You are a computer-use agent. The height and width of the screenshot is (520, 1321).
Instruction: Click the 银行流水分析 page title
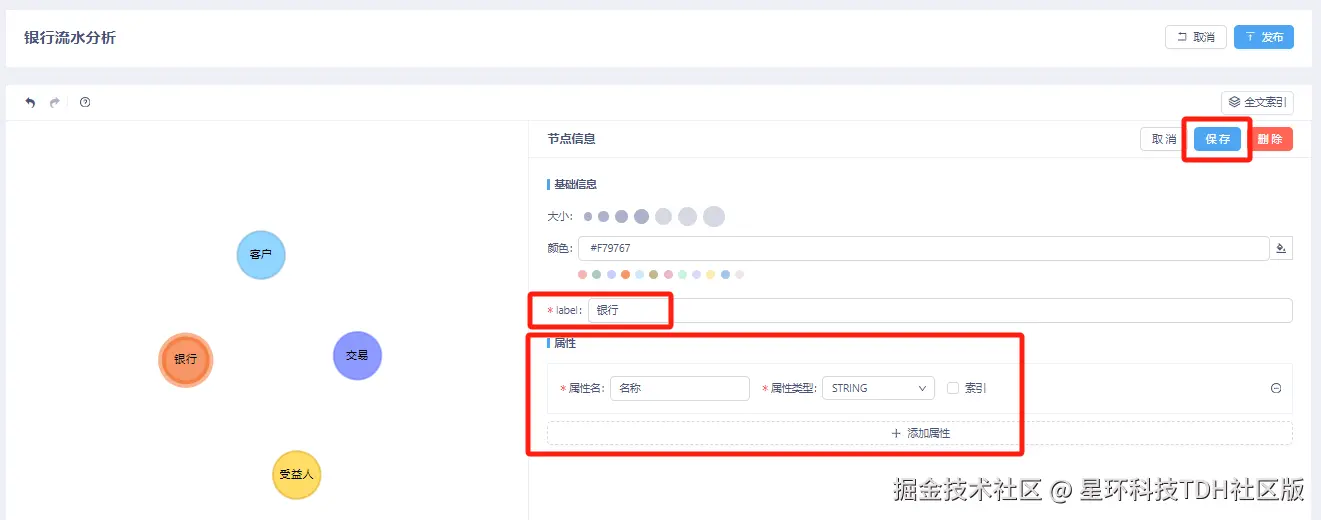[70, 38]
